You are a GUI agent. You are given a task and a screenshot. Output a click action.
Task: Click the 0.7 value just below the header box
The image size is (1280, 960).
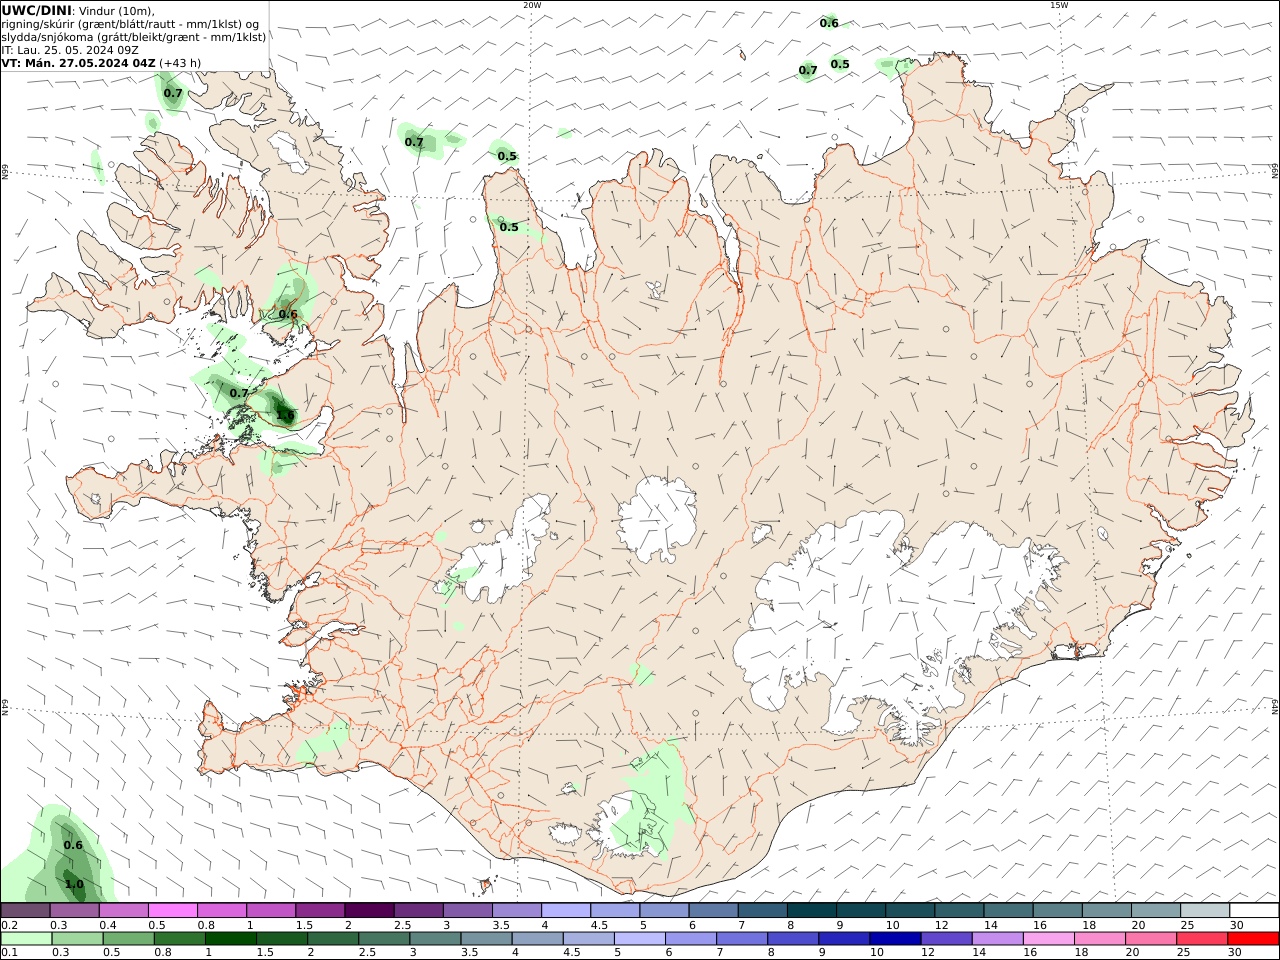coord(173,93)
